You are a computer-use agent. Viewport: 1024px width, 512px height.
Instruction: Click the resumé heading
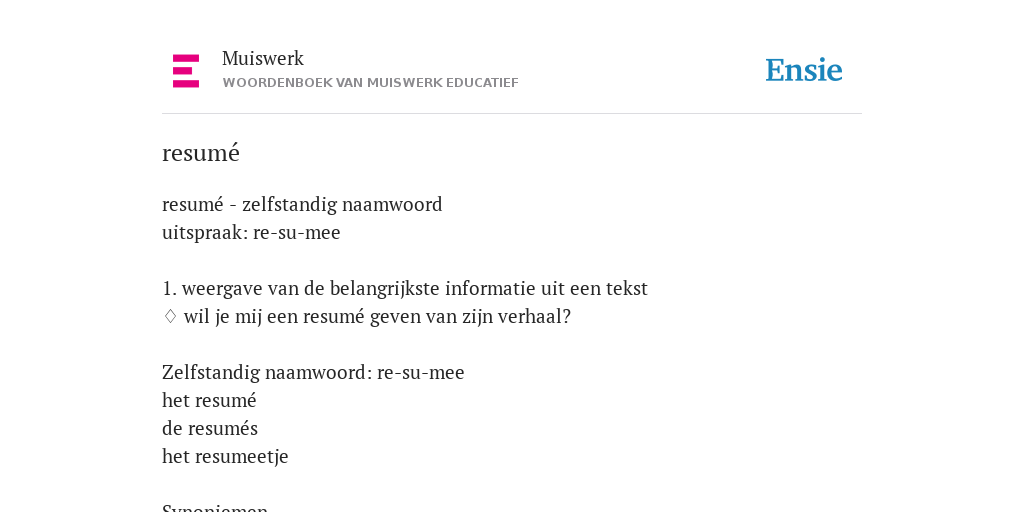coord(201,153)
